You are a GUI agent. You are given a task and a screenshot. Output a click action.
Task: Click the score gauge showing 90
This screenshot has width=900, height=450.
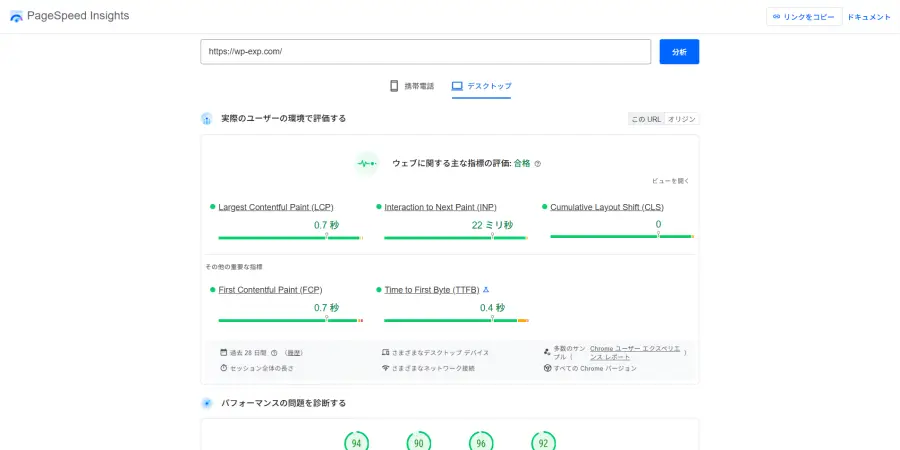[x=419, y=441]
